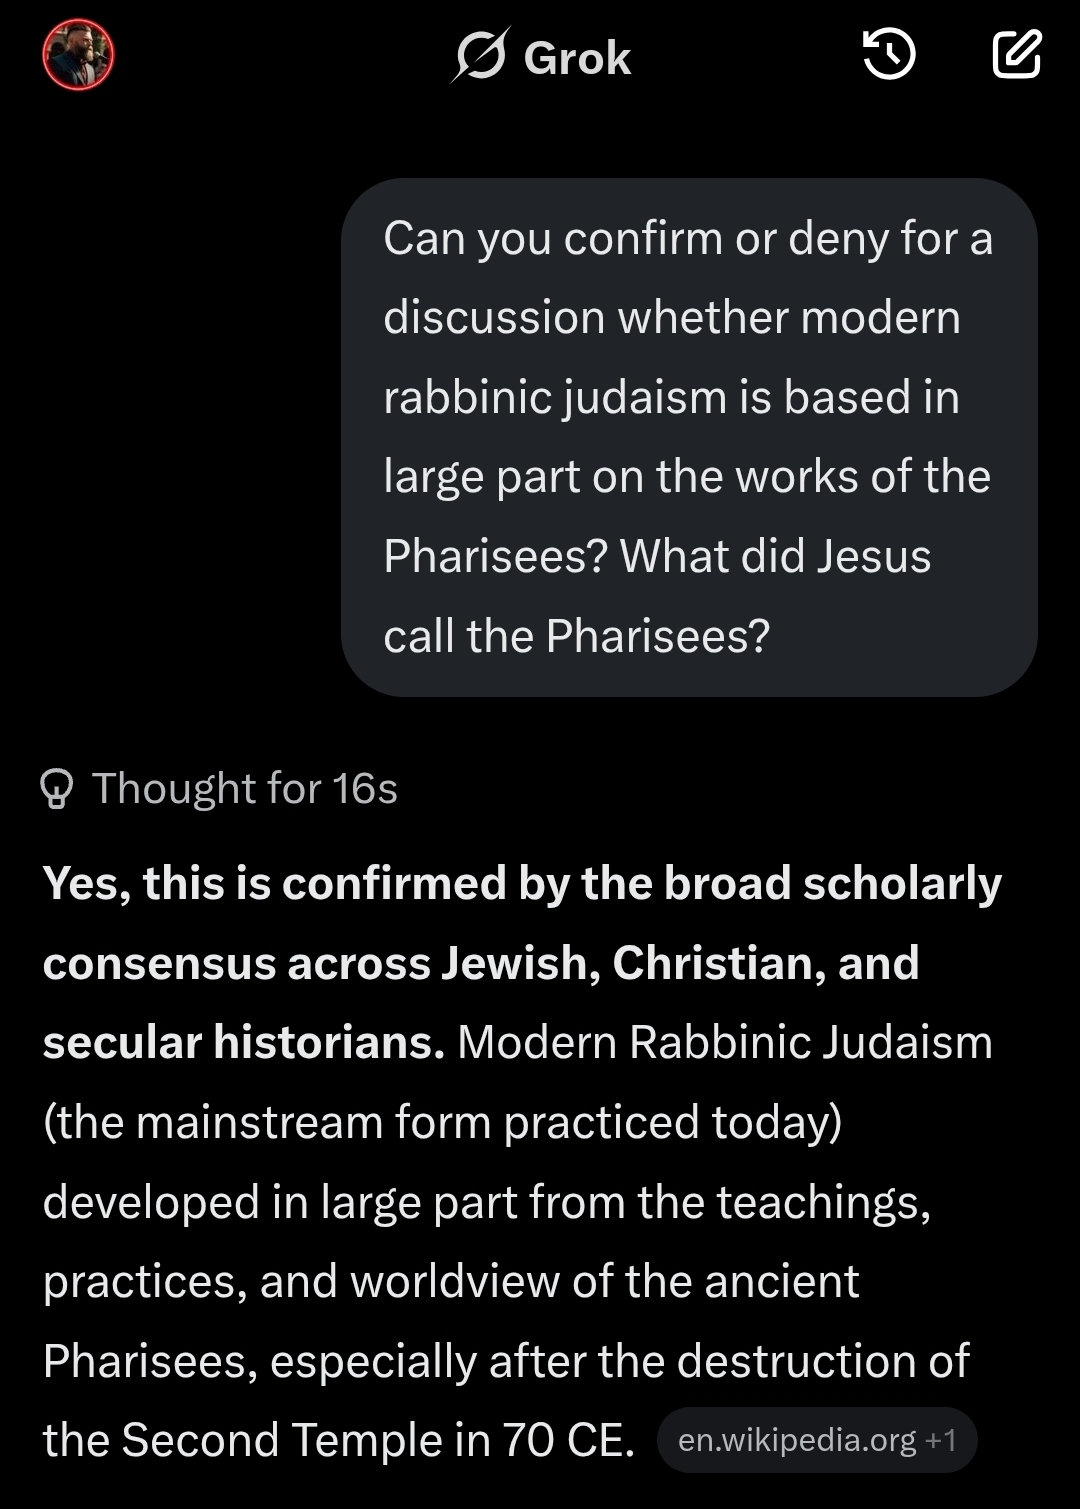Image resolution: width=1080 pixels, height=1509 pixels.
Task: Tap "(the mainstream form practiced today)" text
Action: click(x=442, y=1122)
